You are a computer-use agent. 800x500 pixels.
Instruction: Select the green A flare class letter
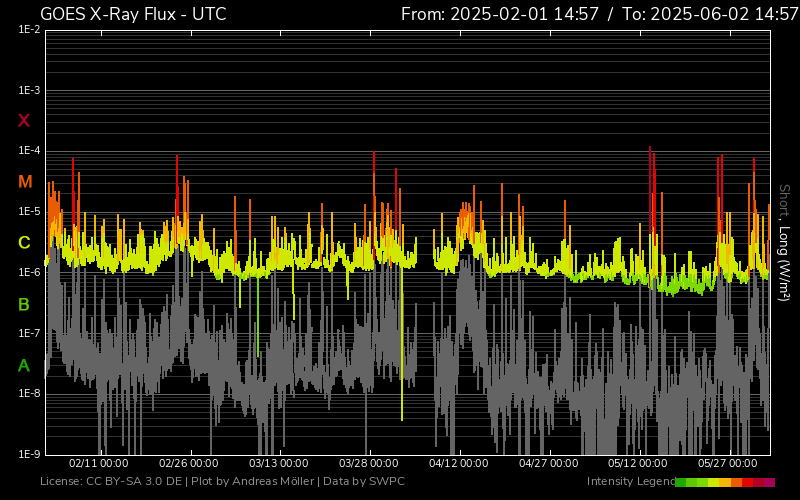point(24,365)
